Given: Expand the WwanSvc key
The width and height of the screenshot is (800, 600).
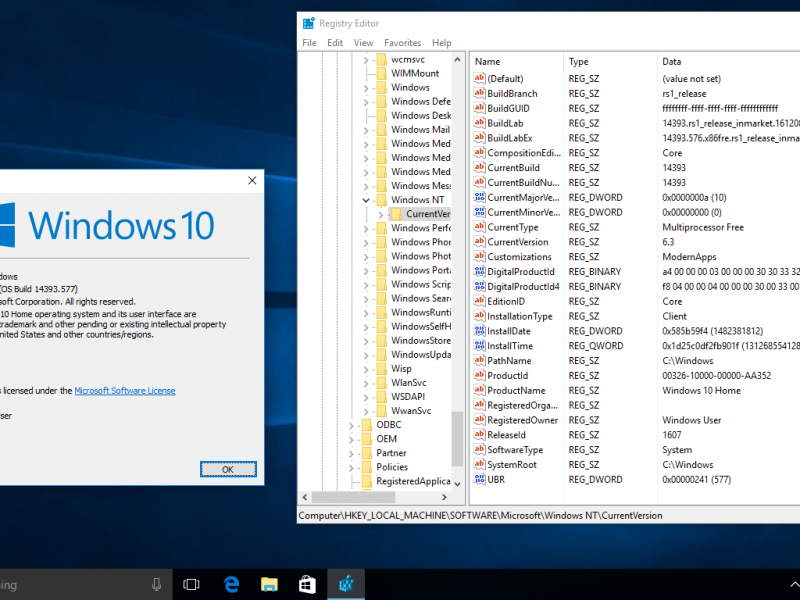Looking at the screenshot, I should [x=366, y=411].
